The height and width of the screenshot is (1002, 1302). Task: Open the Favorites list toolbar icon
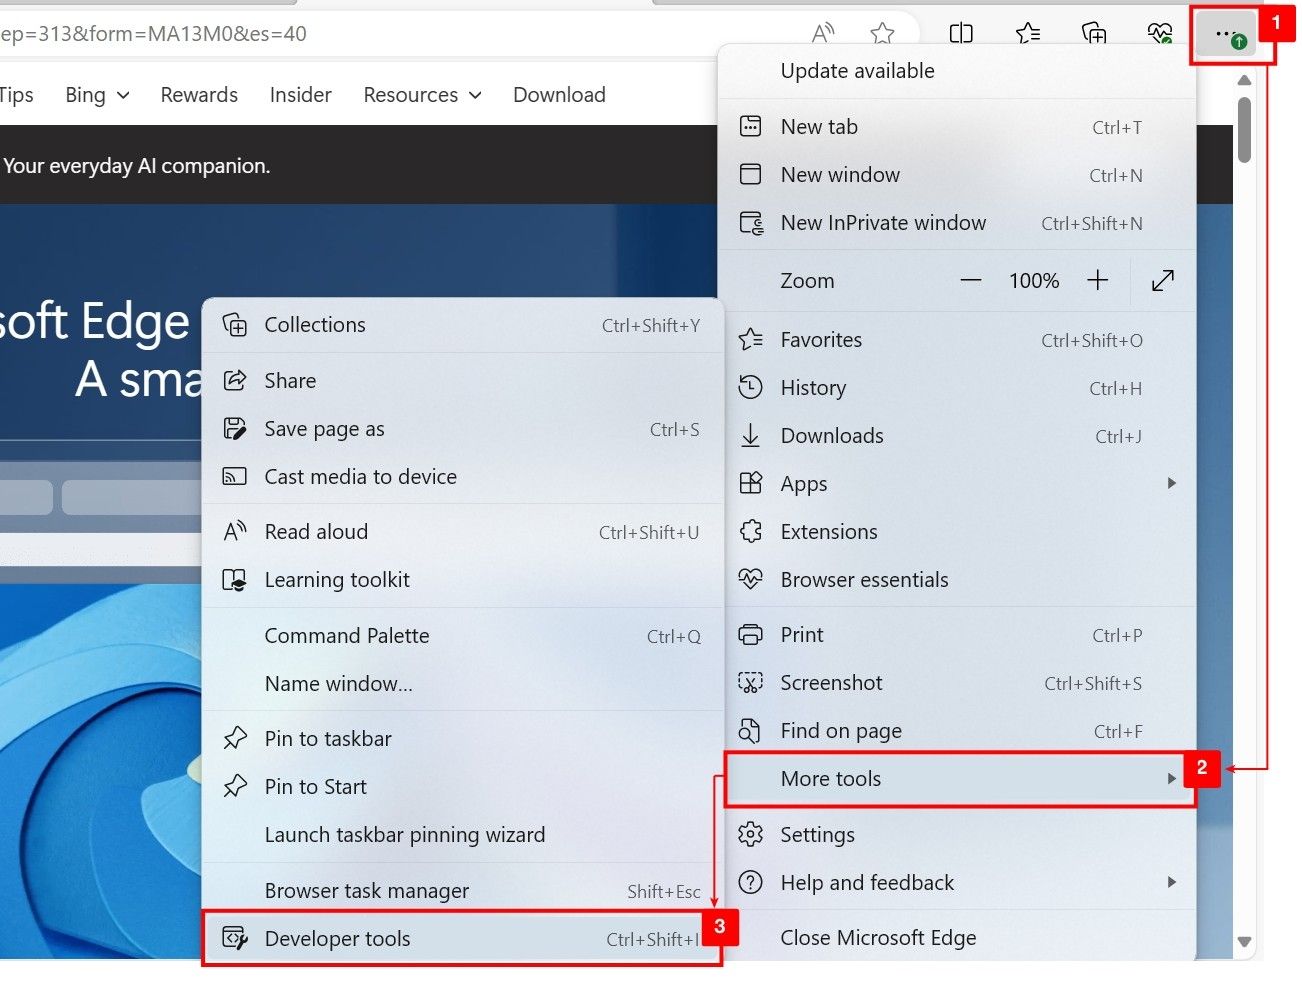pyautogui.click(x=1028, y=34)
